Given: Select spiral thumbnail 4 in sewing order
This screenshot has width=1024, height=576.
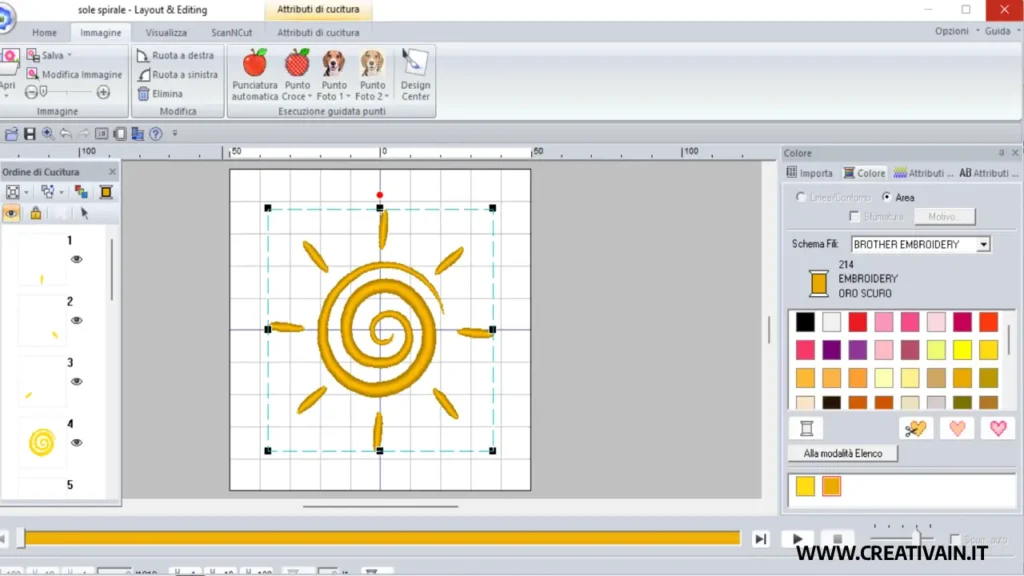Looking at the screenshot, I should [x=42, y=443].
